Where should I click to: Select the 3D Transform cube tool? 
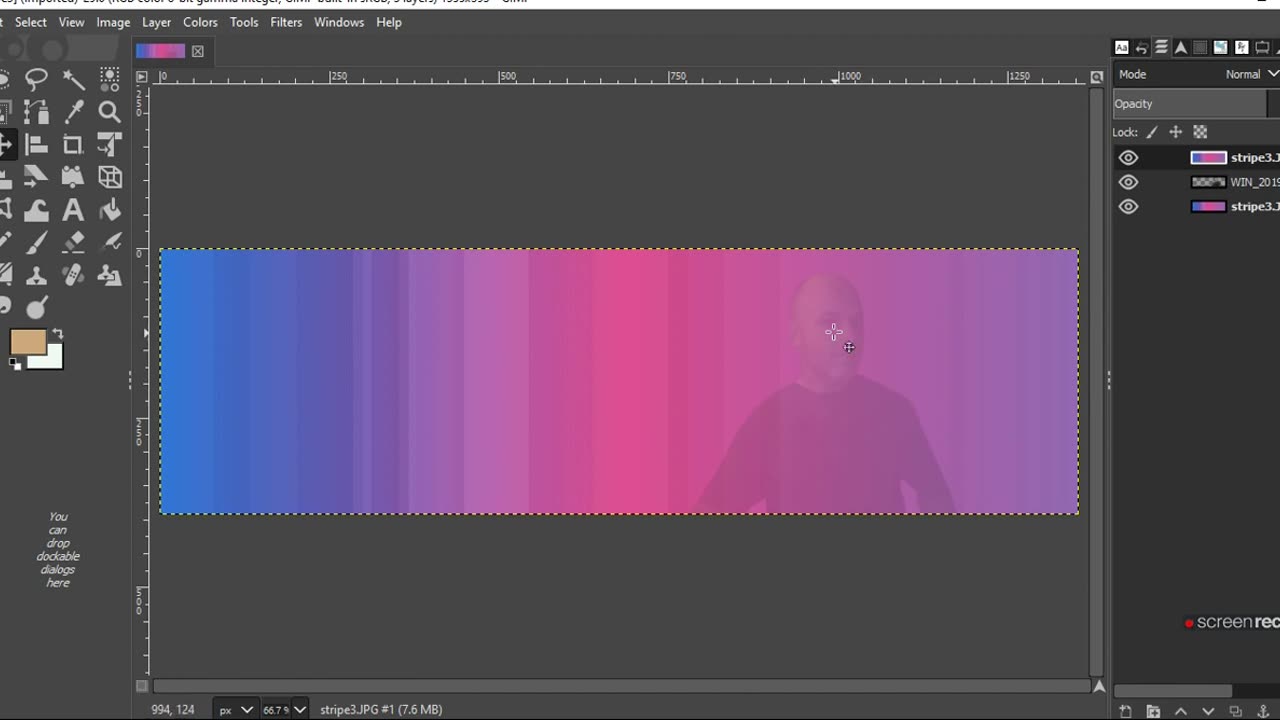110,177
